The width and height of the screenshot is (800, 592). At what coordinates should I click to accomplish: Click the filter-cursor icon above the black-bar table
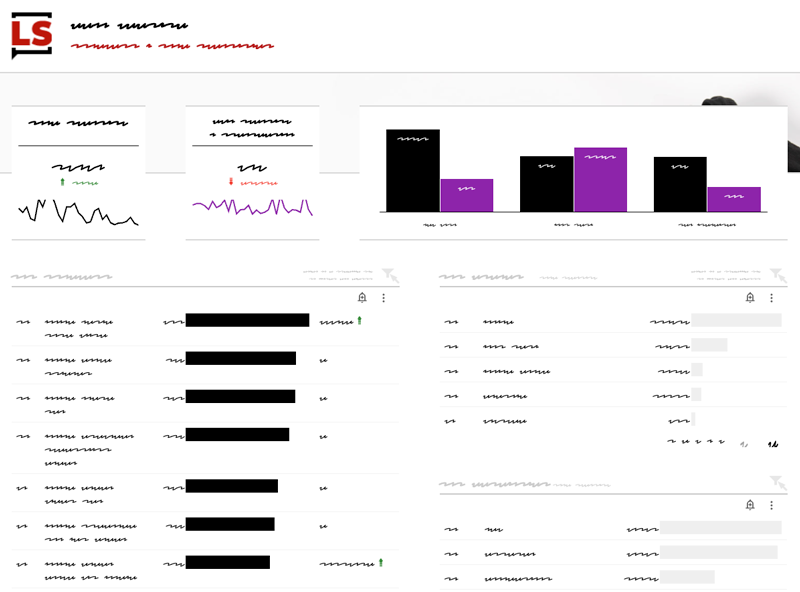click(x=390, y=275)
